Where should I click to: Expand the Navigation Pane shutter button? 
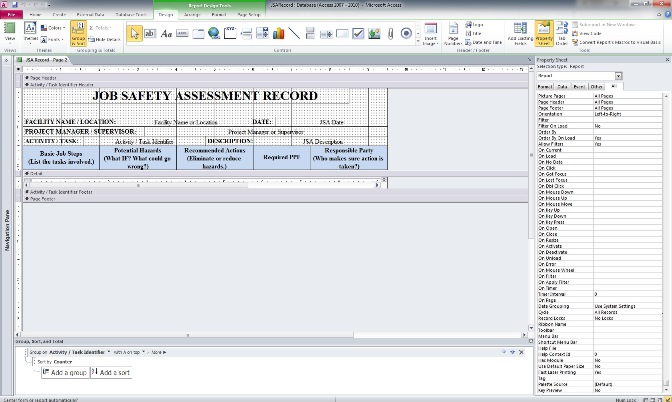pos(6,60)
